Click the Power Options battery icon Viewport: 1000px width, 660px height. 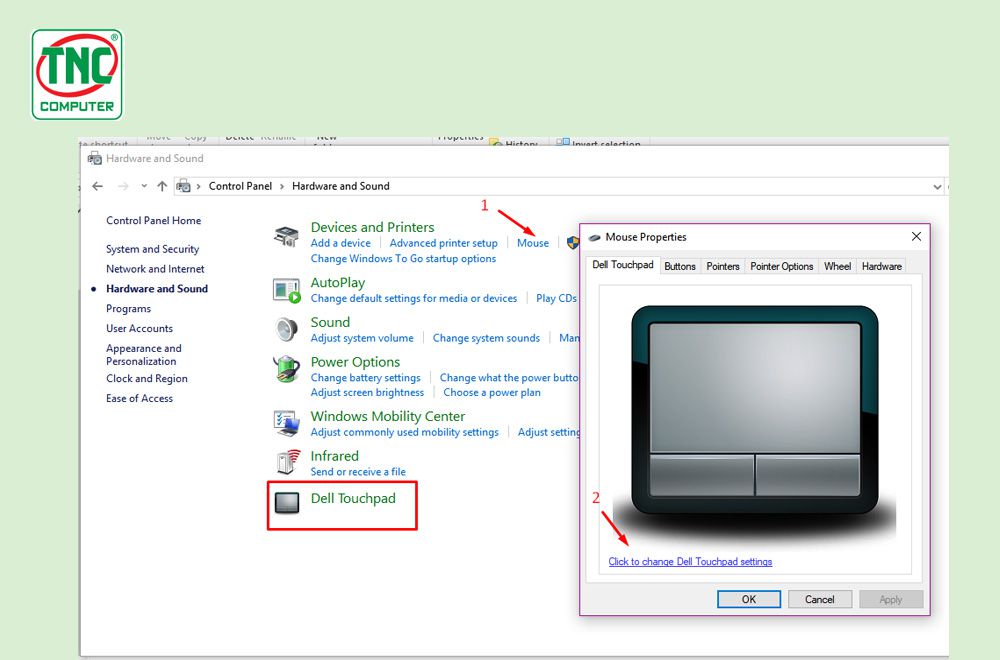point(286,369)
